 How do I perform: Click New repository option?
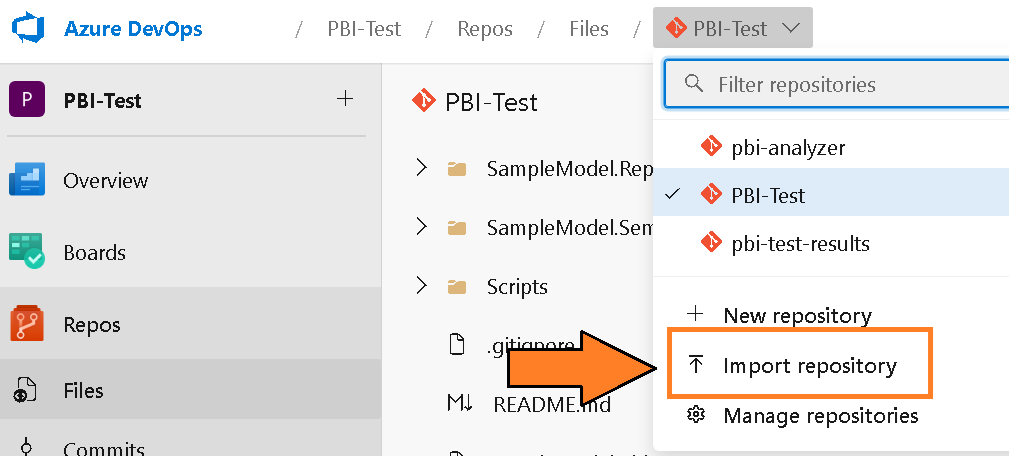pyautogui.click(x=797, y=315)
